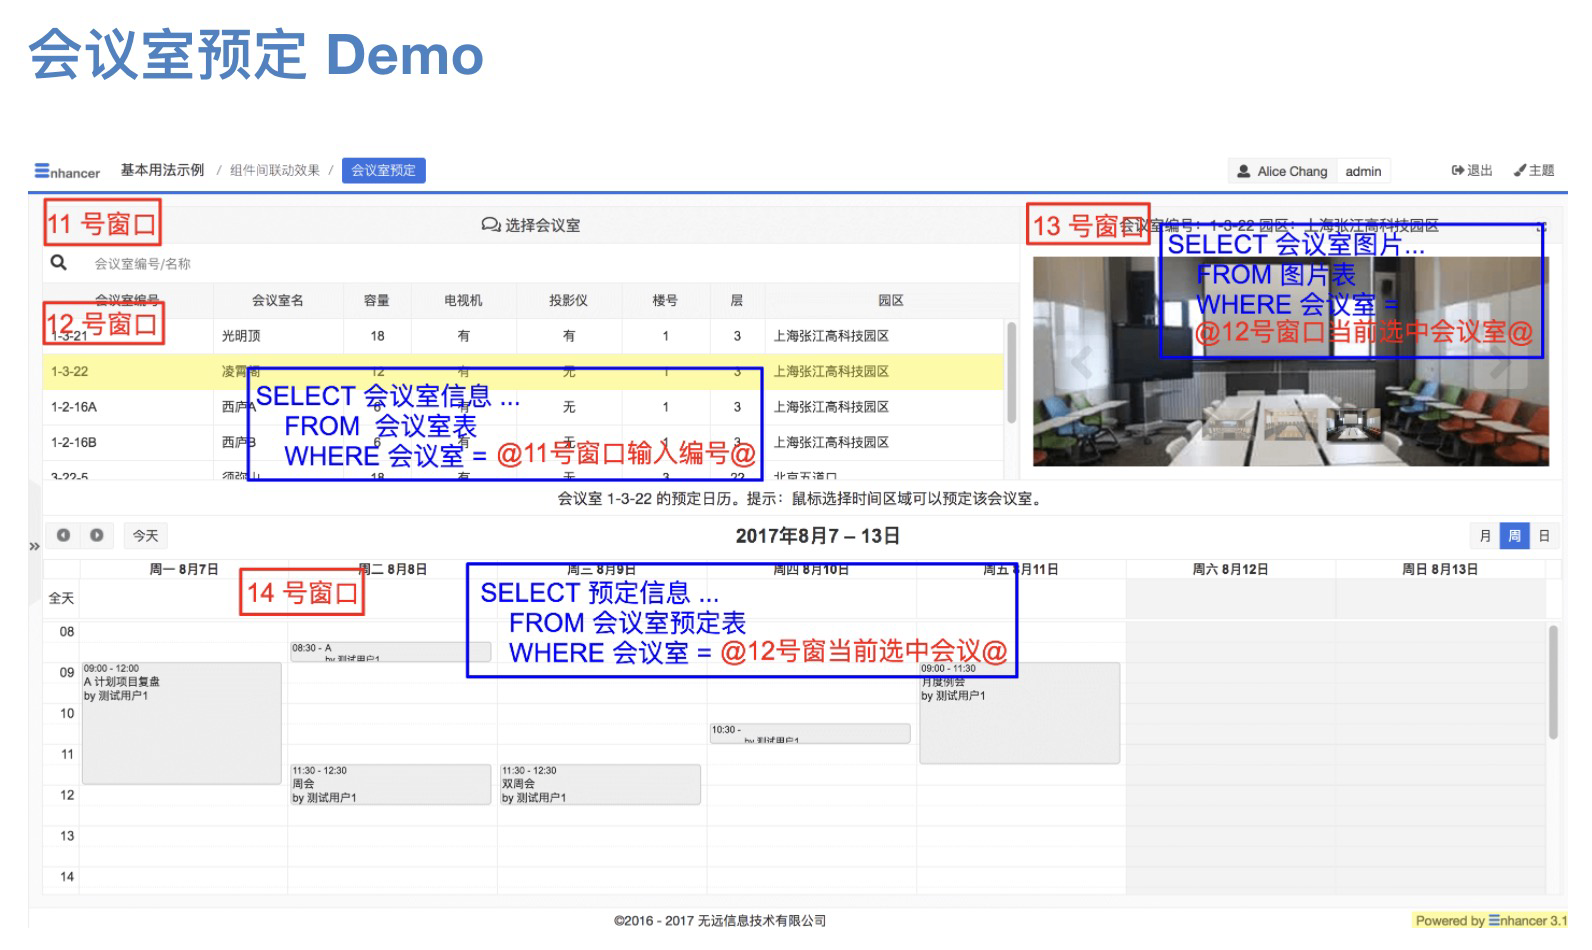
Task: Sort by 园区 column header
Action: pyautogui.click(x=890, y=300)
